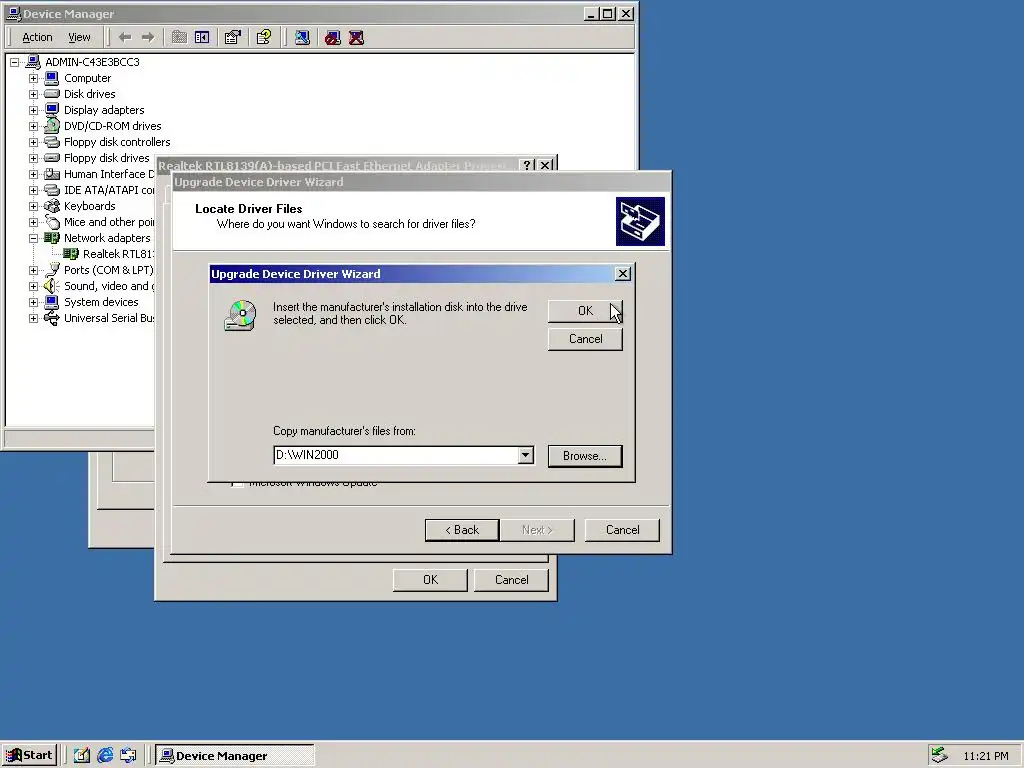Click OK in the Realtek adapter properties window
This screenshot has height=768, width=1024.
(x=430, y=580)
